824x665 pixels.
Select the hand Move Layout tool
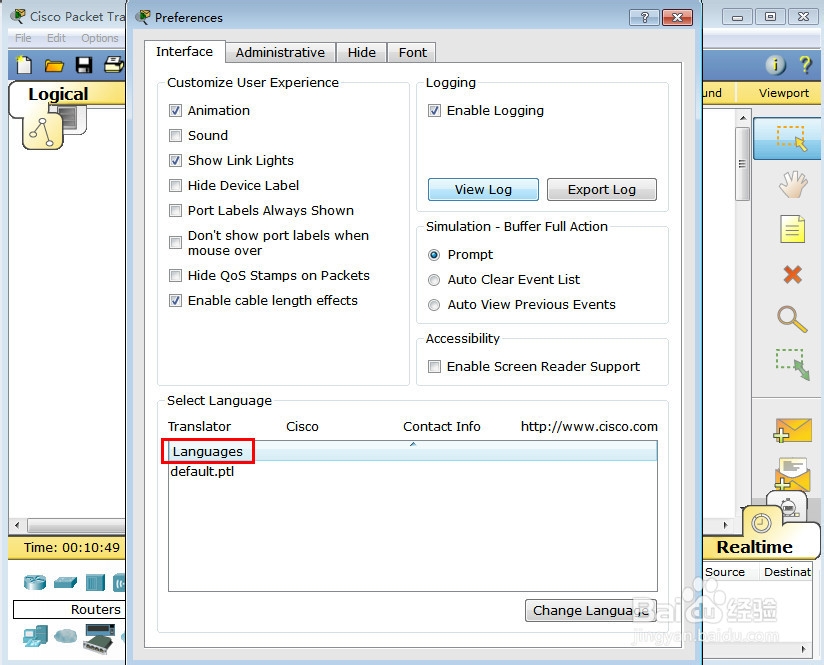[x=792, y=184]
